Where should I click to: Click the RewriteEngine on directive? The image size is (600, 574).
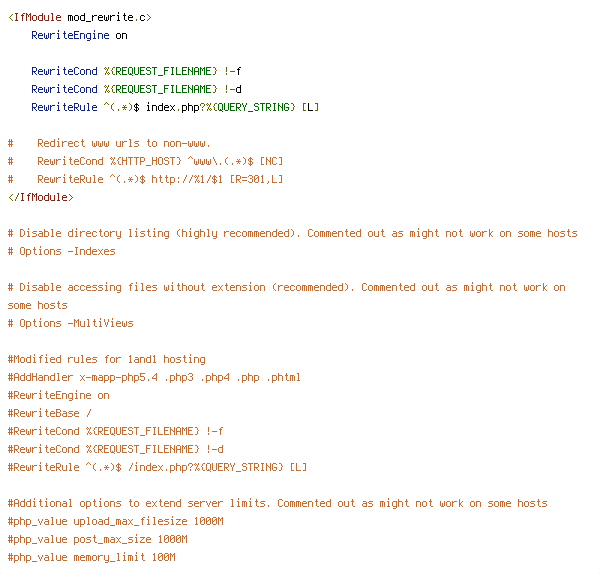[x=79, y=36]
